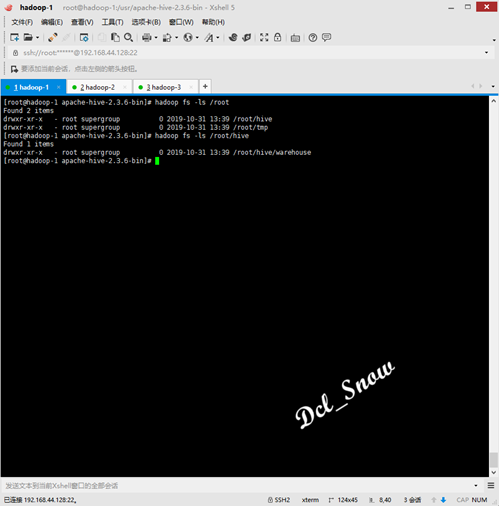Image resolution: width=499 pixels, height=506 pixels.
Task: Click the Fullscreen toggle icon
Action: coord(264,37)
